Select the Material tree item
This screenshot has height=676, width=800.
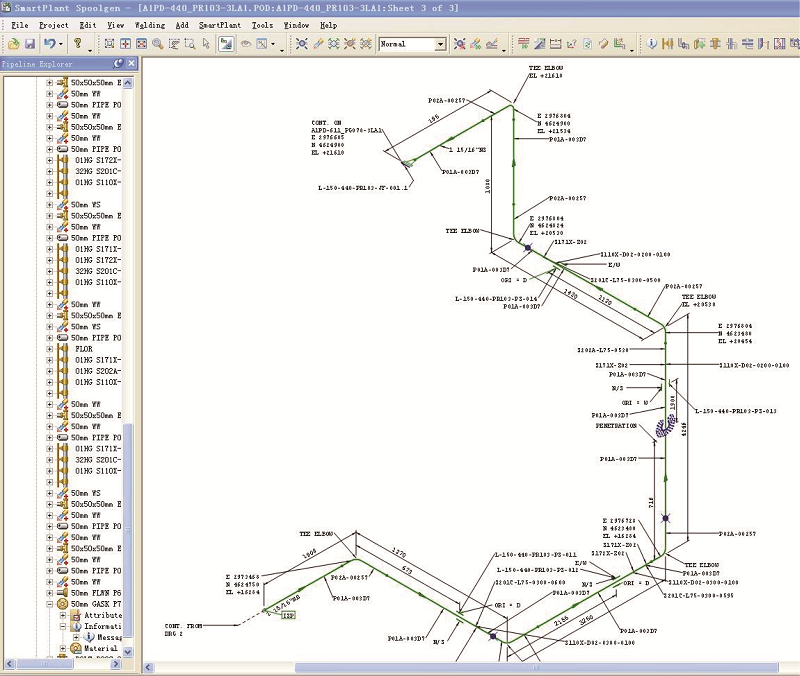pos(101,648)
